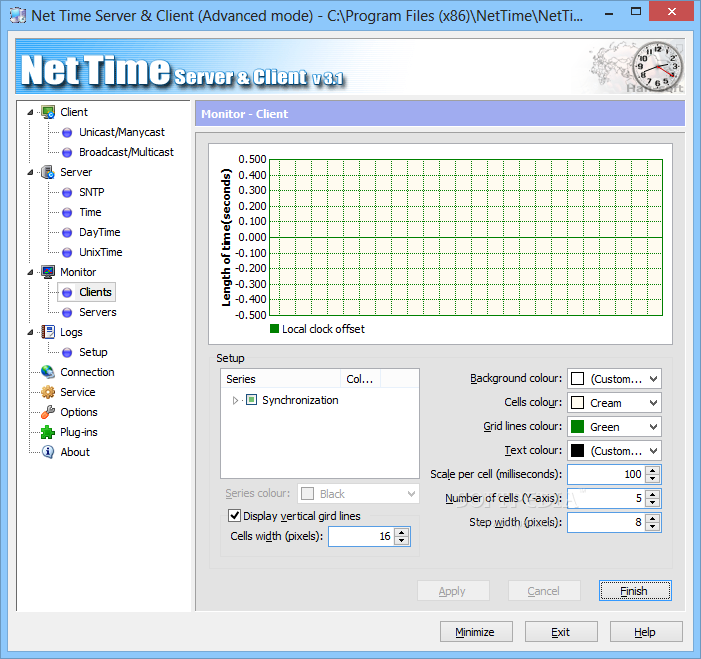701x659 pixels.
Task: Collapse the Monitor tree node
Action: tap(30, 272)
